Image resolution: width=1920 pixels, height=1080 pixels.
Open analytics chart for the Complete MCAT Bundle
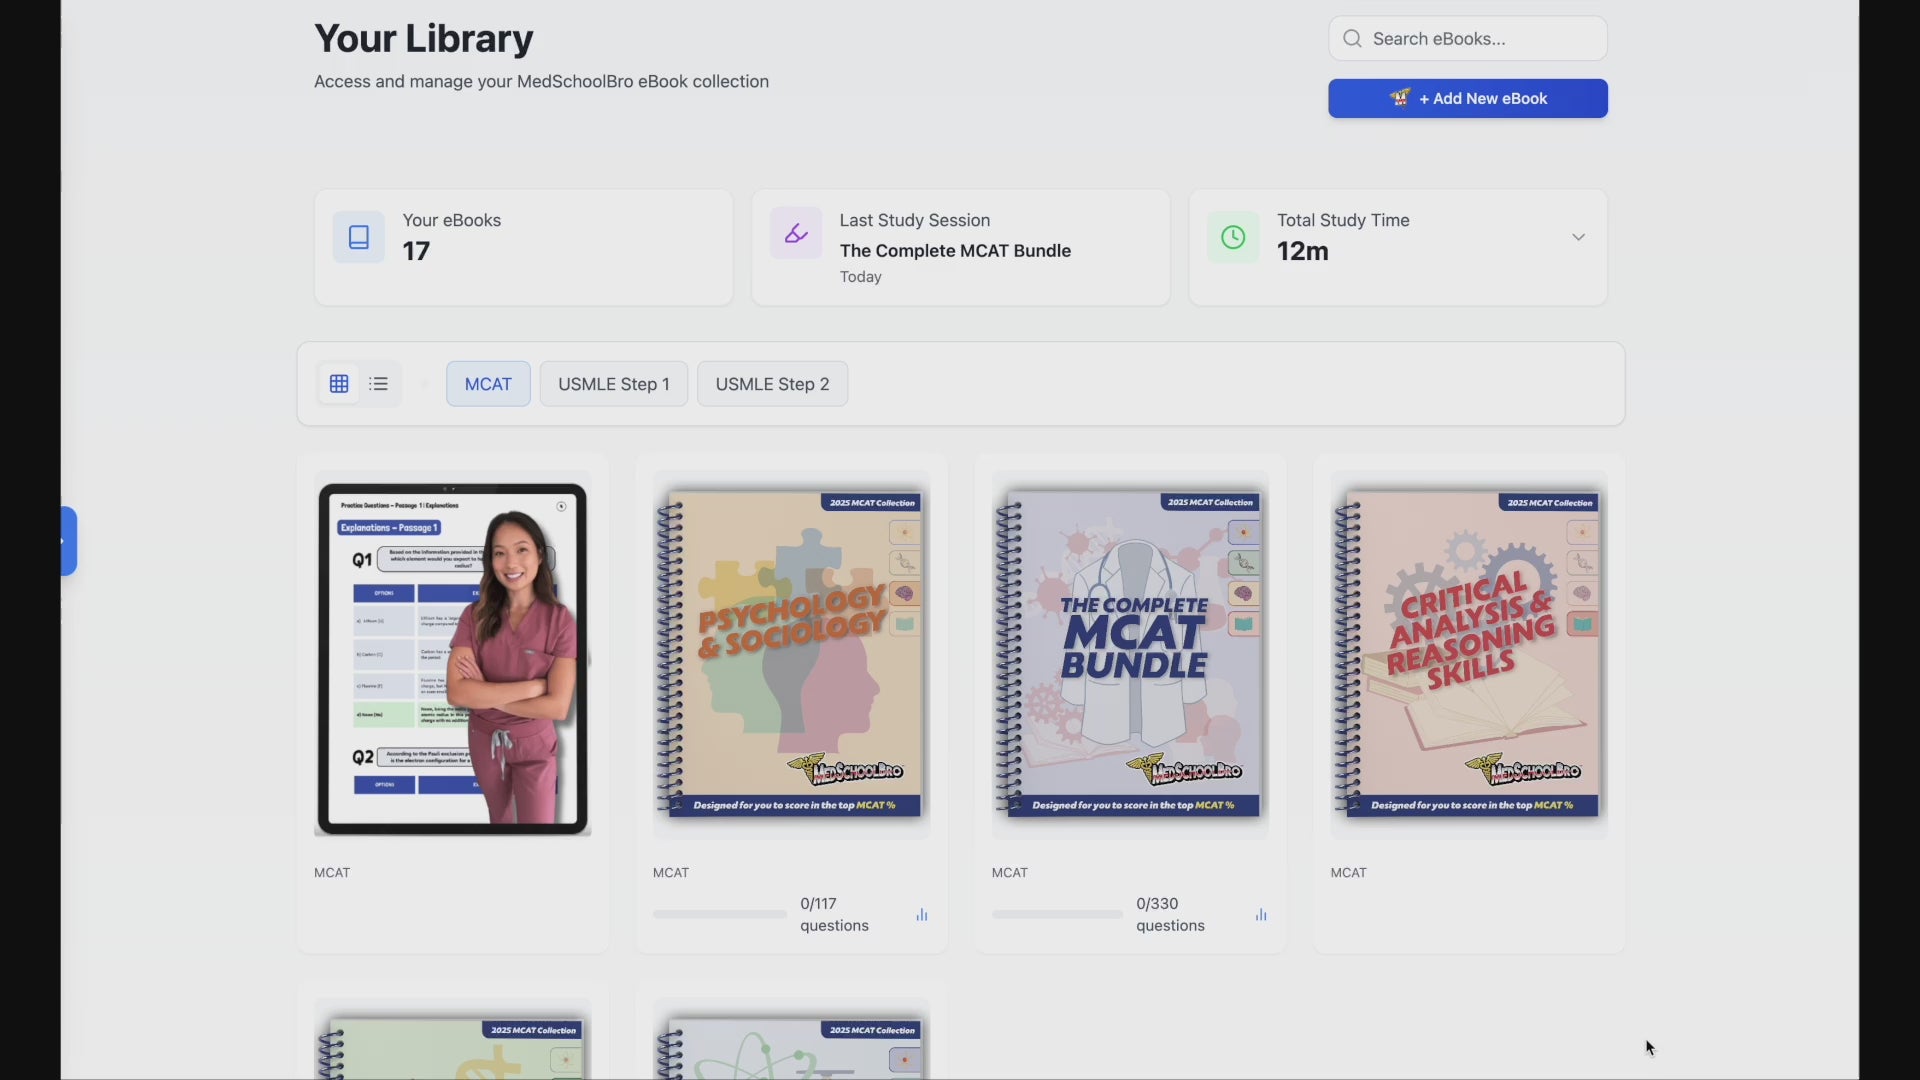(x=1259, y=914)
